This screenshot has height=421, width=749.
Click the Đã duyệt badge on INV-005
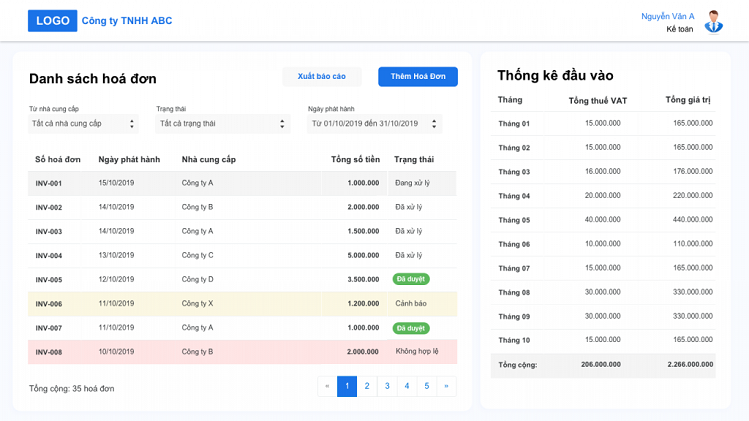pyautogui.click(x=410, y=280)
